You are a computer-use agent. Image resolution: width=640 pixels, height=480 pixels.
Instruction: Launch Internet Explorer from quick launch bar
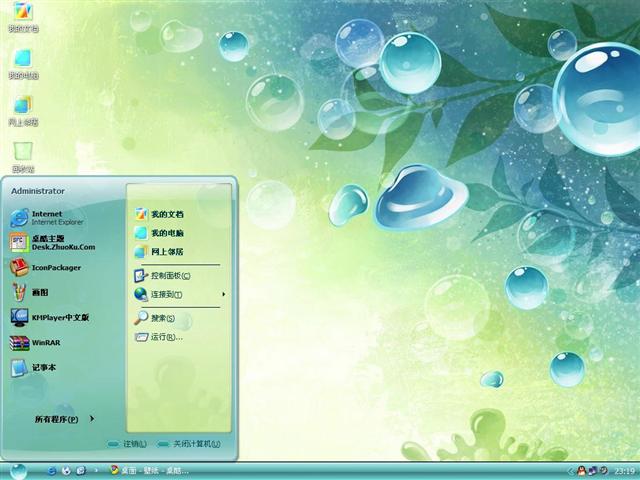click(52, 471)
